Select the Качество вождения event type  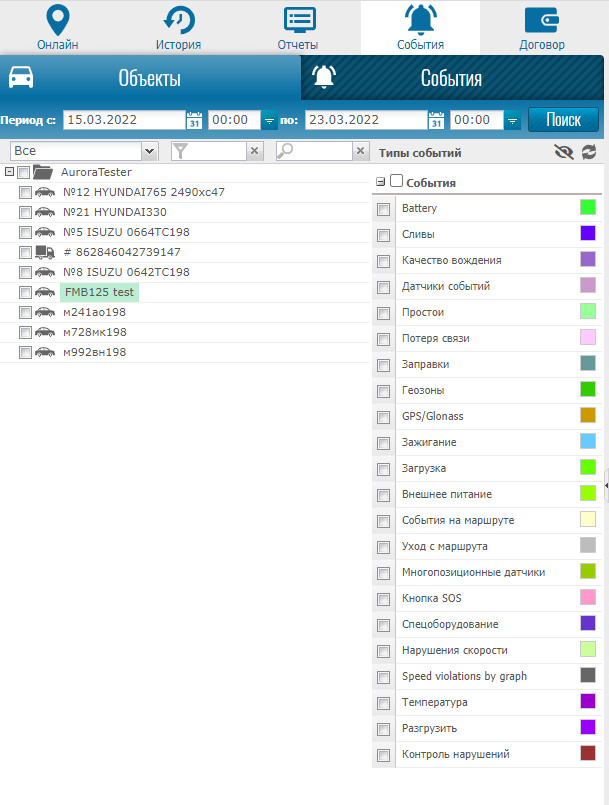click(451, 260)
